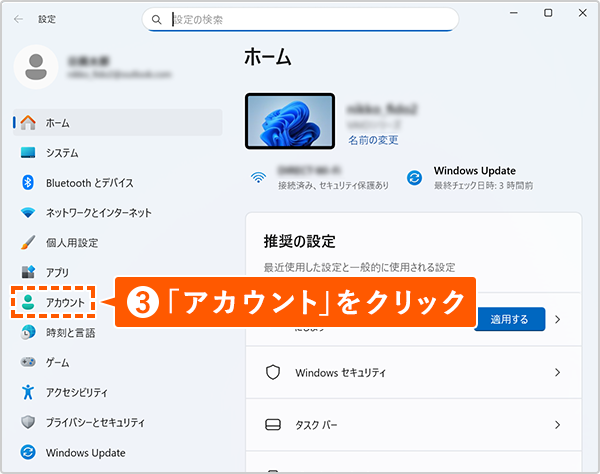Open アクセシビリティ settings
The image size is (600, 474).
(x=76, y=392)
